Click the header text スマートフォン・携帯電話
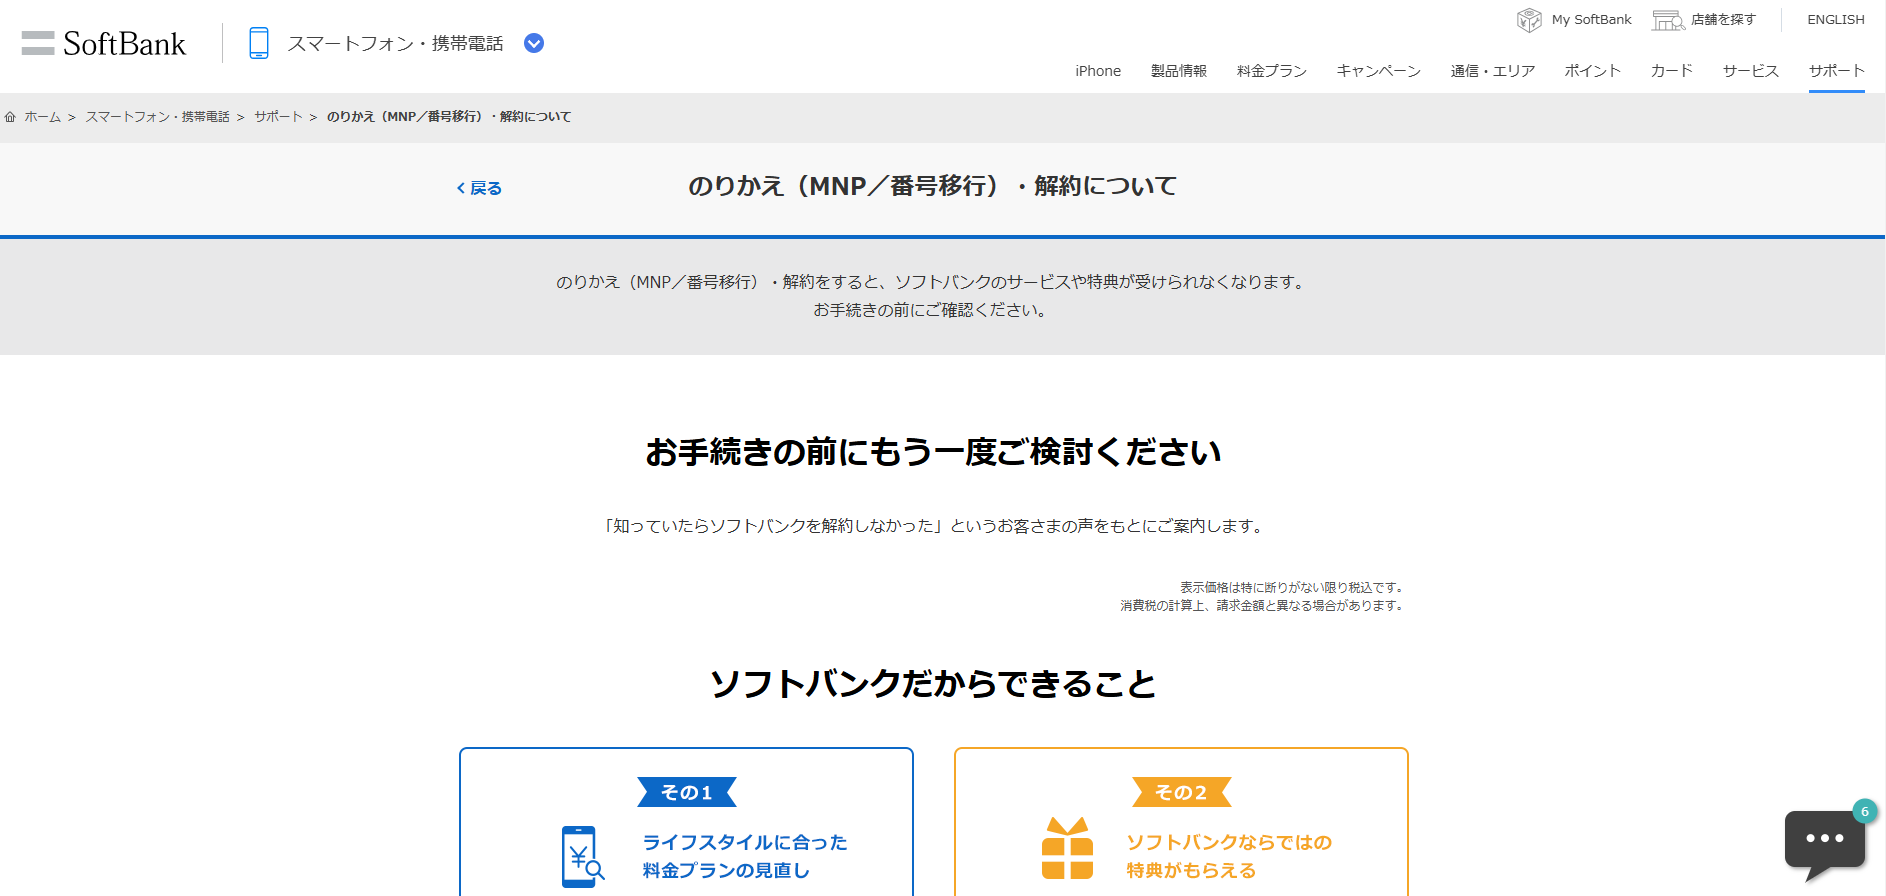This screenshot has width=1886, height=896. 395,43
